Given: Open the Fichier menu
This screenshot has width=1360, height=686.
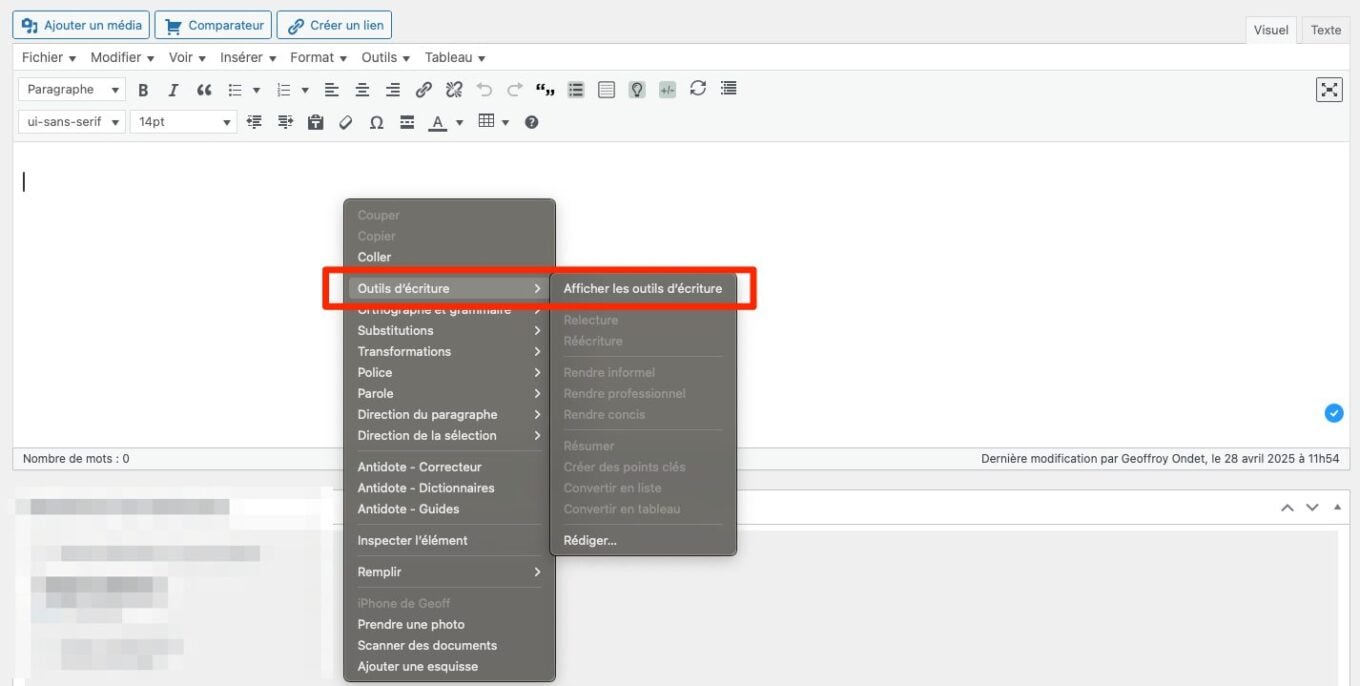Looking at the screenshot, I should coord(49,58).
